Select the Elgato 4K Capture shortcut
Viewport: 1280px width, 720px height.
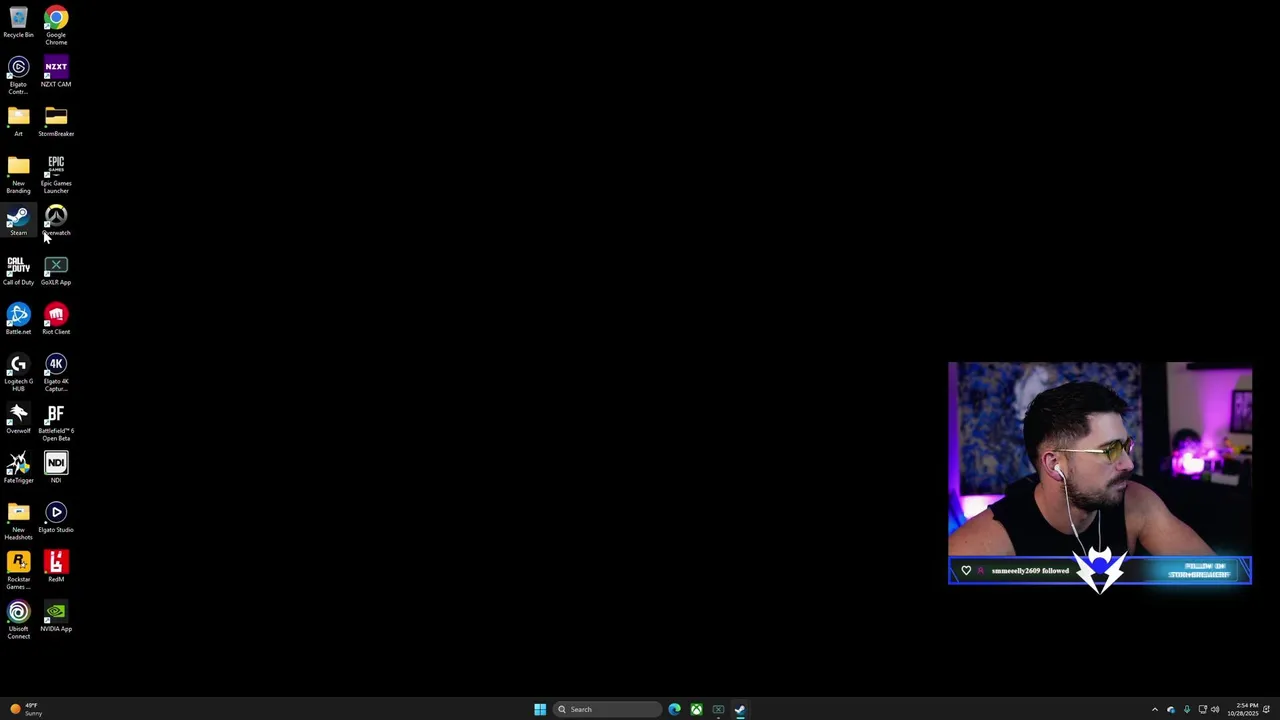click(x=56, y=372)
